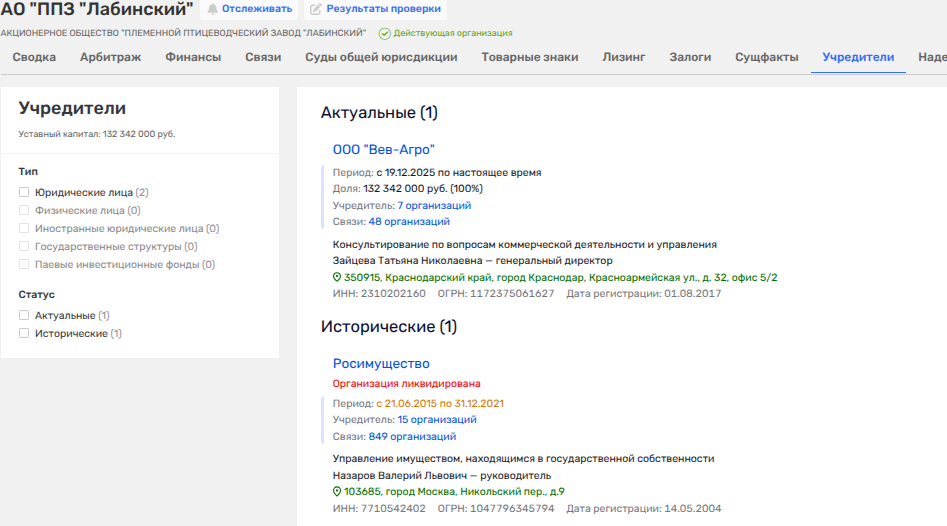Click ИНН: 7710542402
The image size is (947, 526).
click(x=379, y=508)
